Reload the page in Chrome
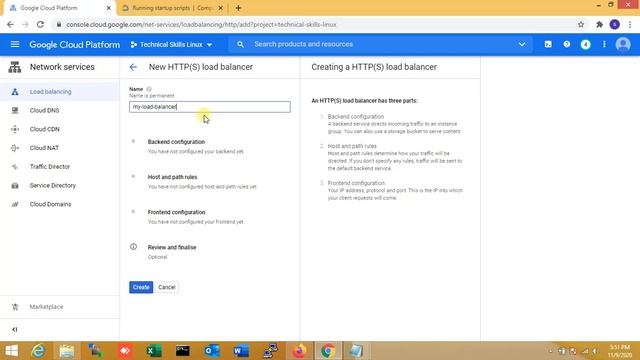The width and height of the screenshot is (640, 360). [40, 24]
